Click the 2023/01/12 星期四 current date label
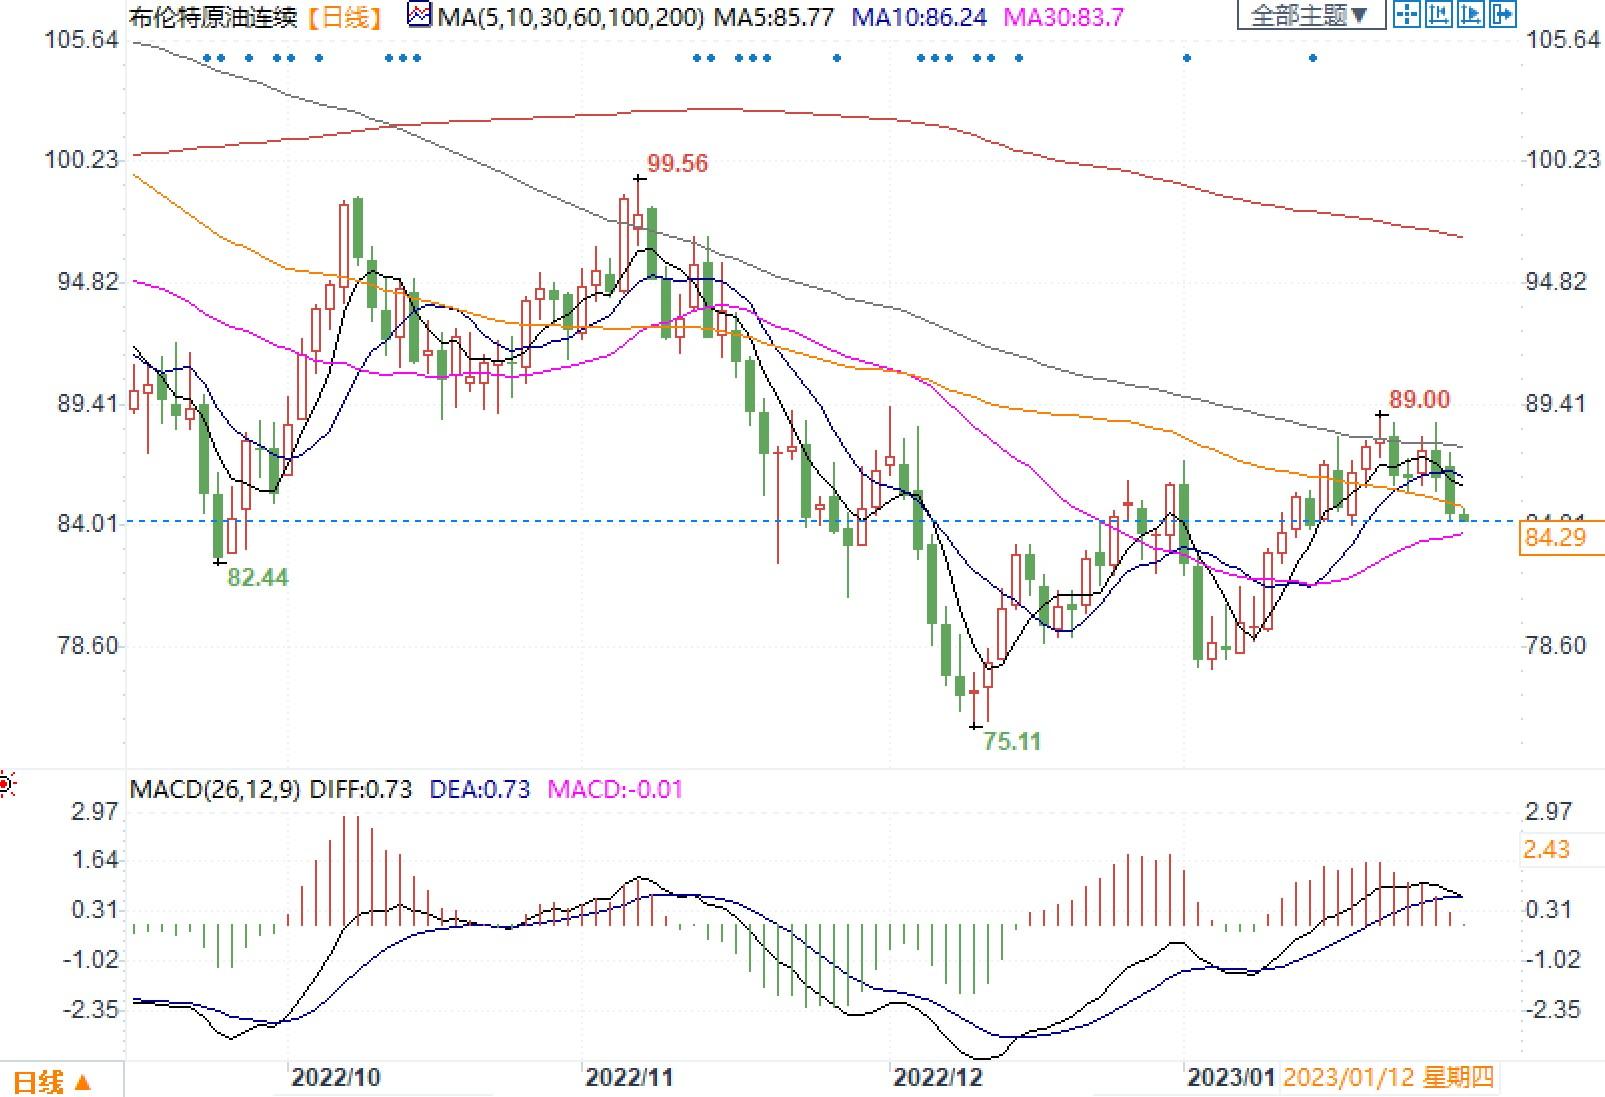 click(x=1388, y=1077)
